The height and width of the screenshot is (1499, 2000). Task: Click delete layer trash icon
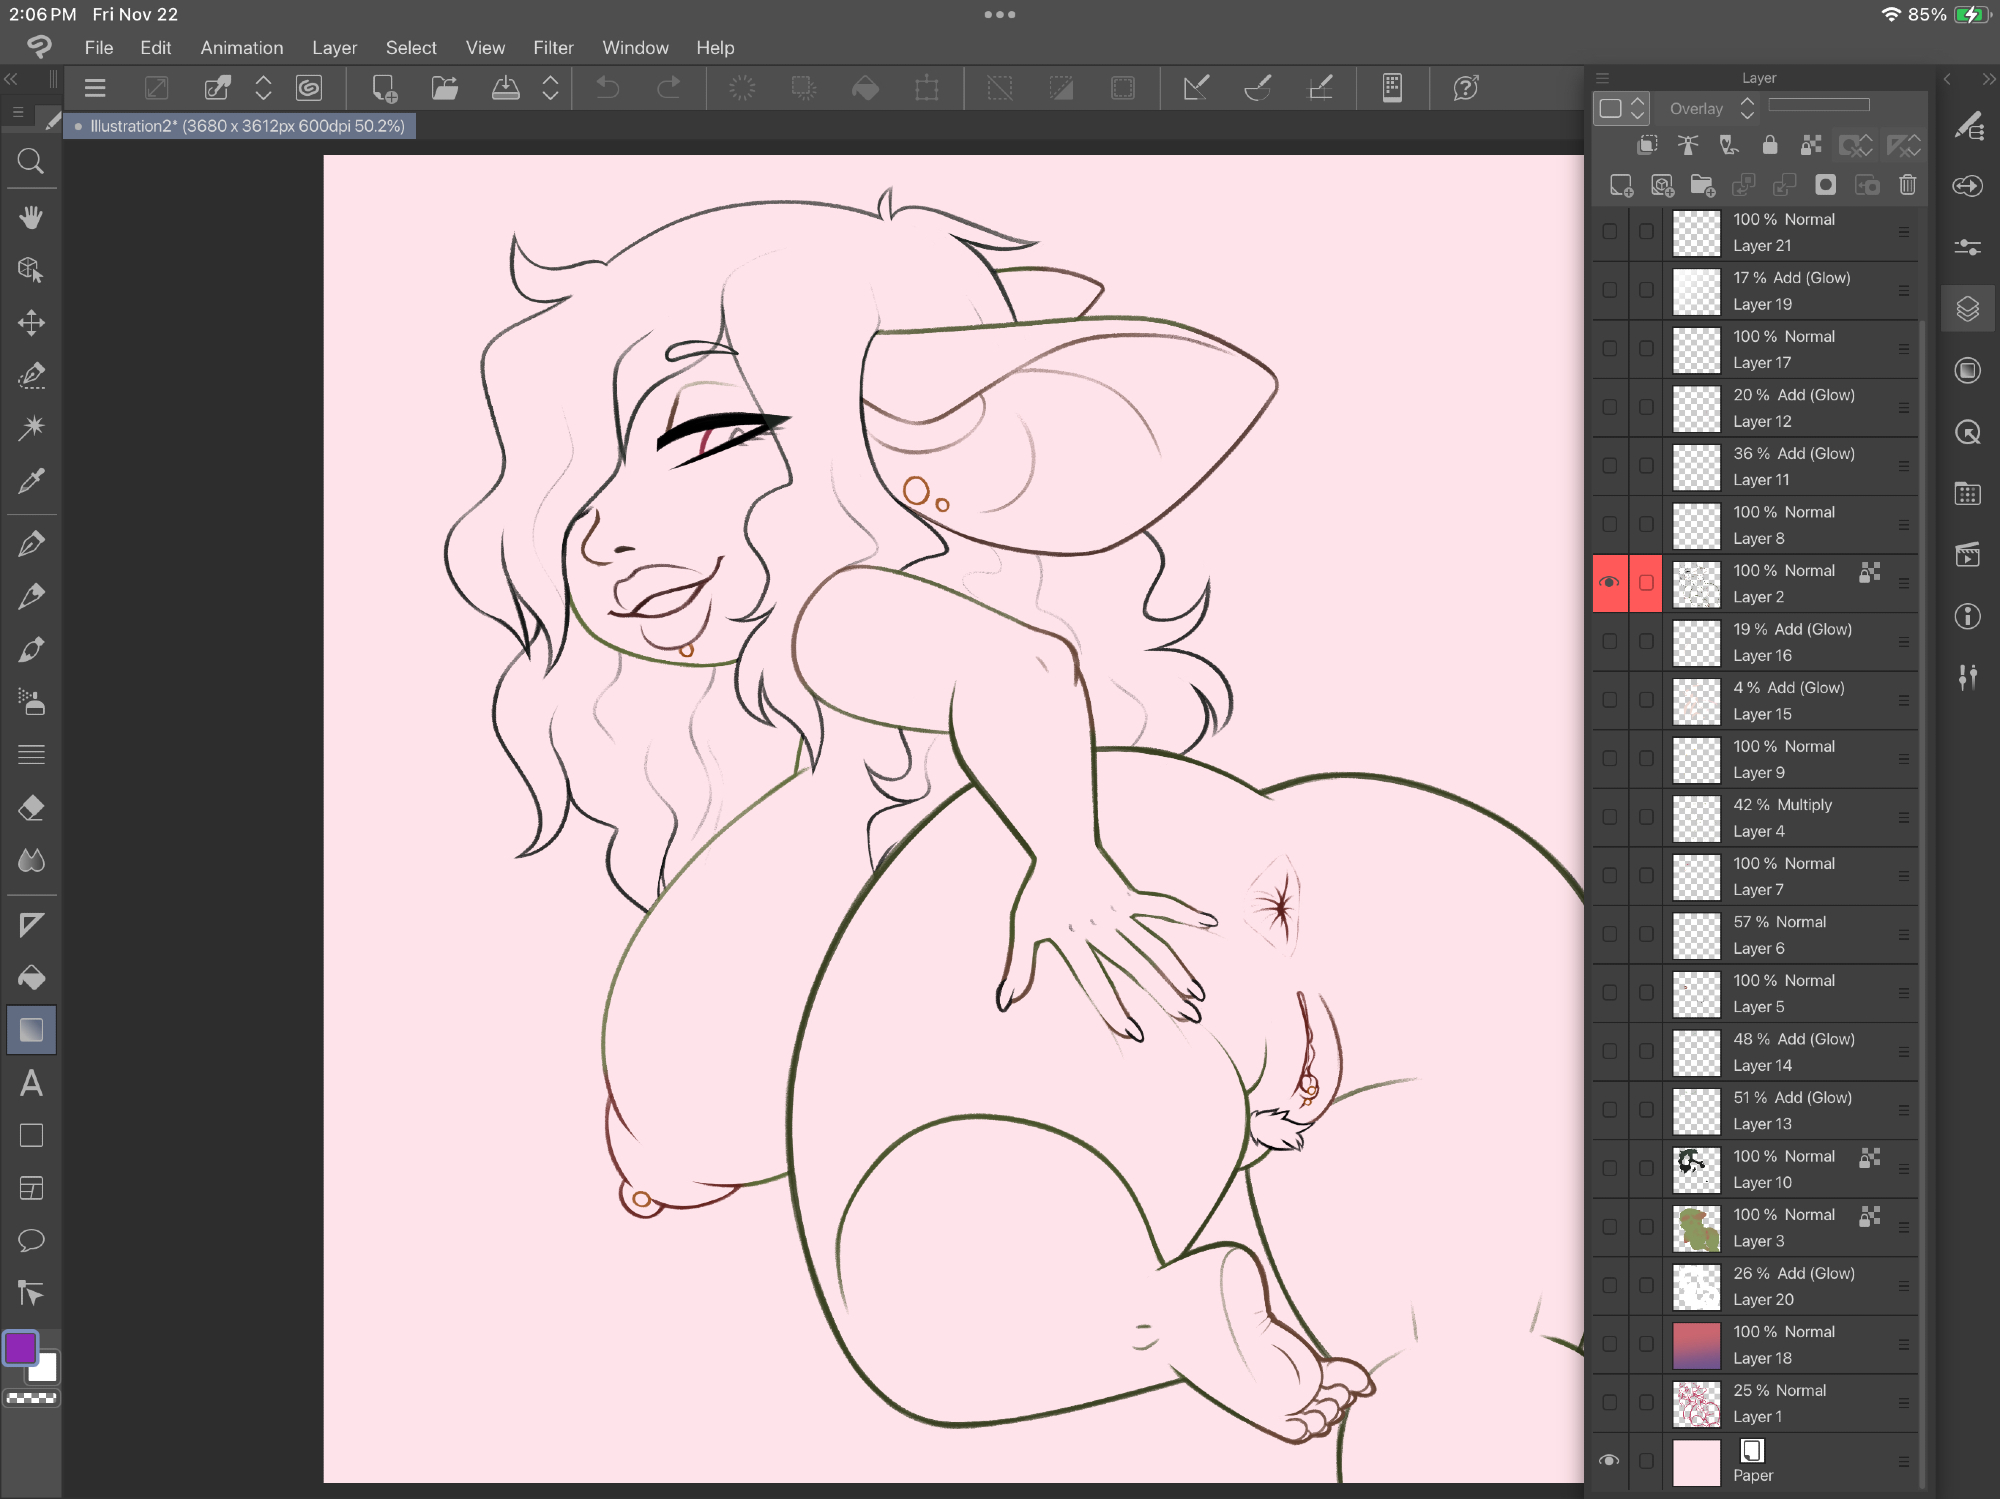pyautogui.click(x=1907, y=185)
